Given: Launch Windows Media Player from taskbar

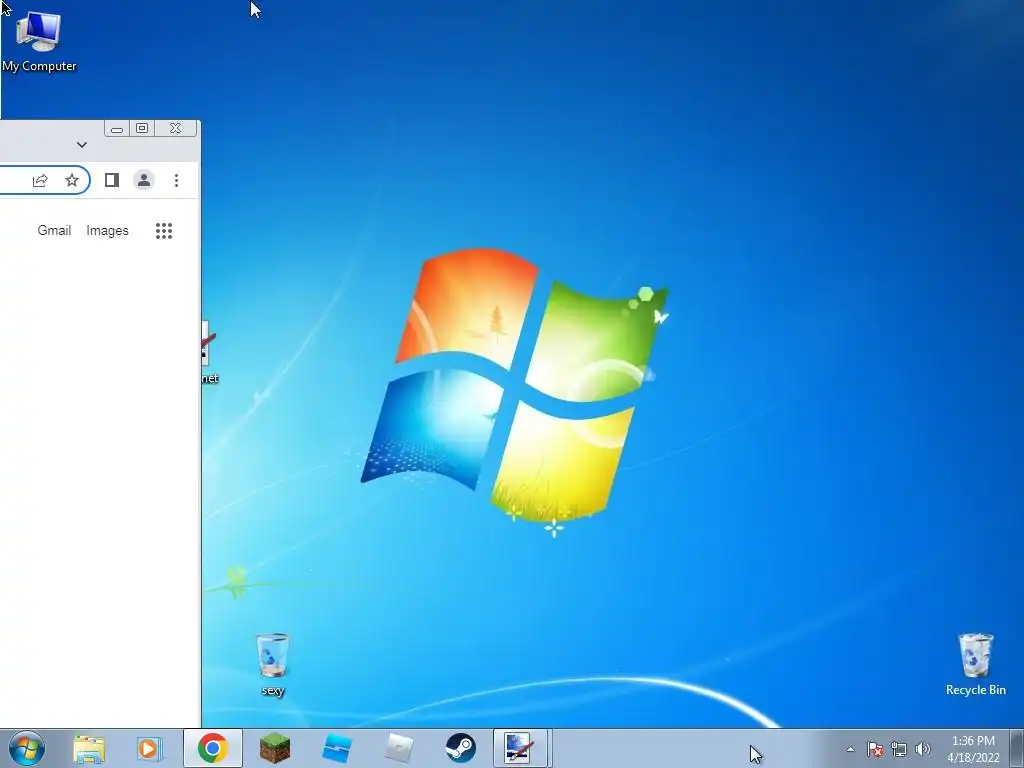Looking at the screenshot, I should [150, 748].
